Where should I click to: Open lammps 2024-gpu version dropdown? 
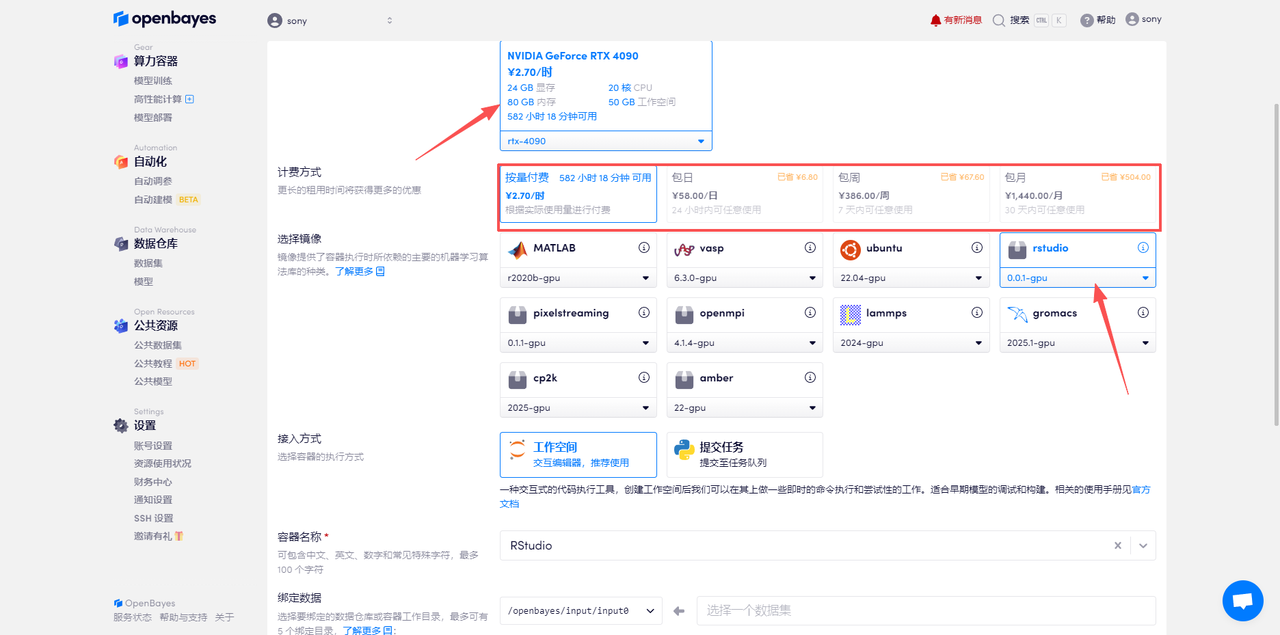point(911,342)
